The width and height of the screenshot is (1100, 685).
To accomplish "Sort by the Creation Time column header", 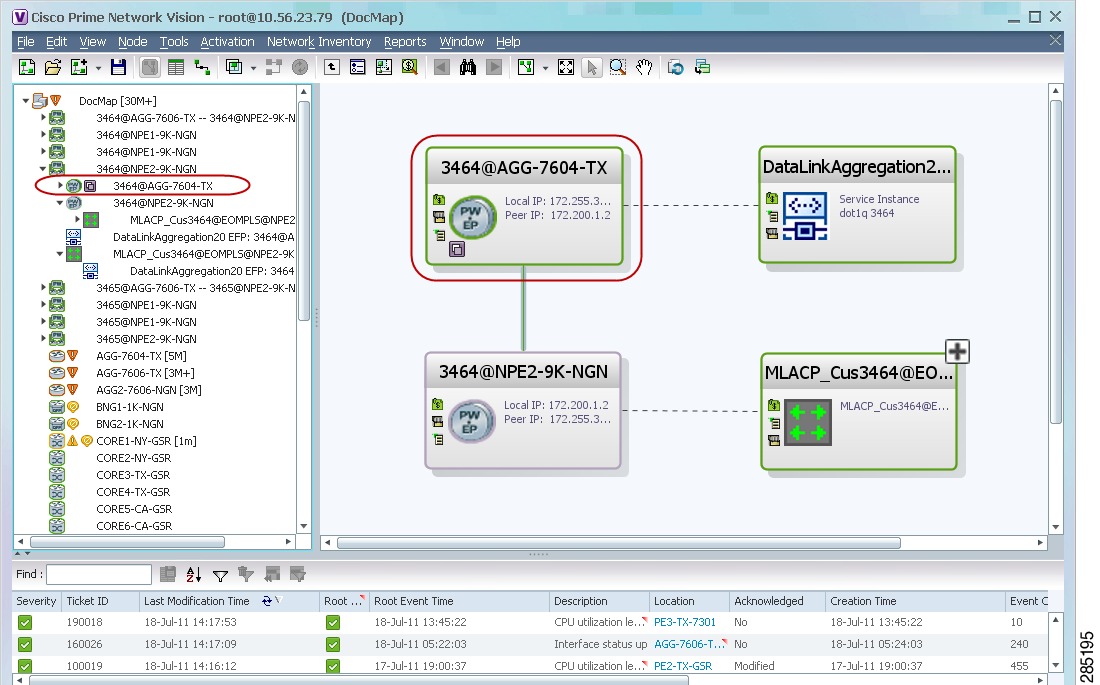I will 914,601.
